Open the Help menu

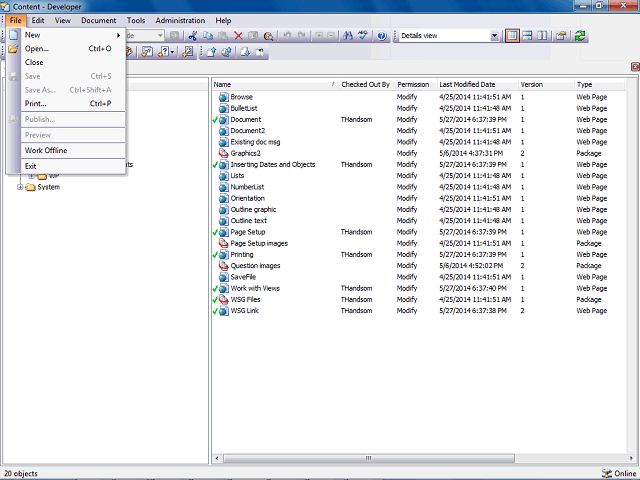point(223,20)
